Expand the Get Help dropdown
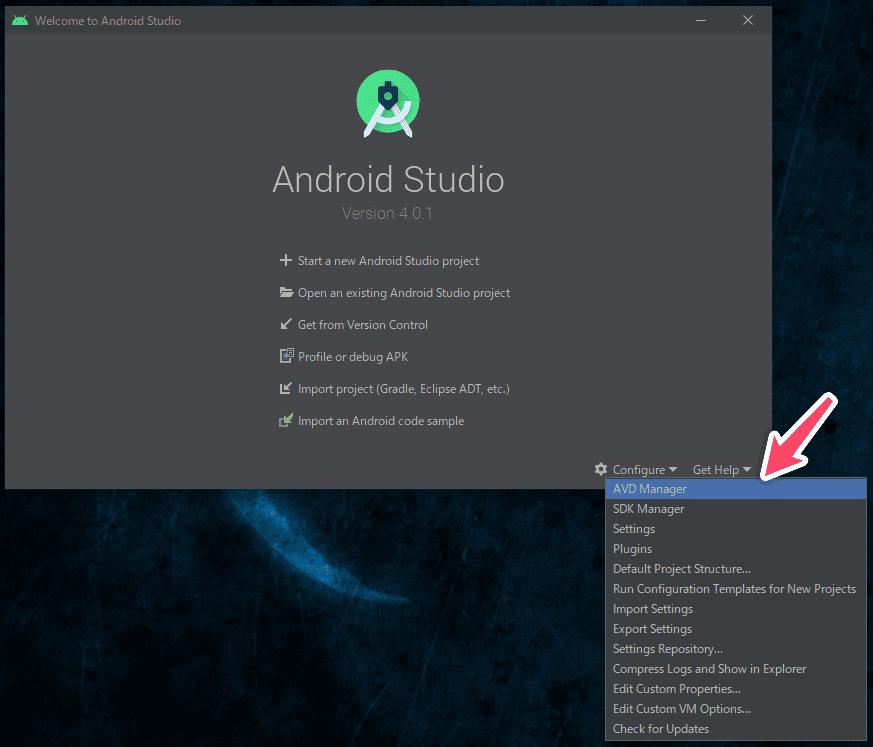Screen dimensions: 873x747 pyautogui.click(x=722, y=470)
